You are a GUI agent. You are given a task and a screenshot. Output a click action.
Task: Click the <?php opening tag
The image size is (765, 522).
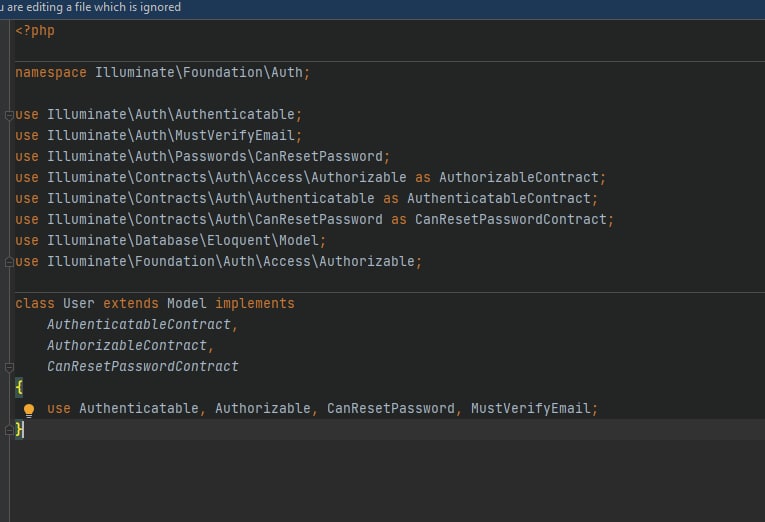click(35, 30)
